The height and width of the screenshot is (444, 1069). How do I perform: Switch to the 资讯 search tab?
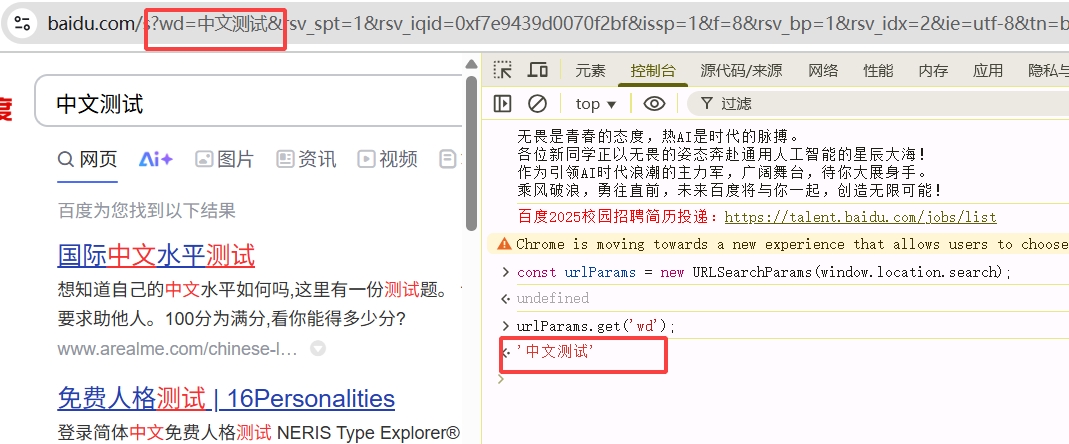[306, 160]
